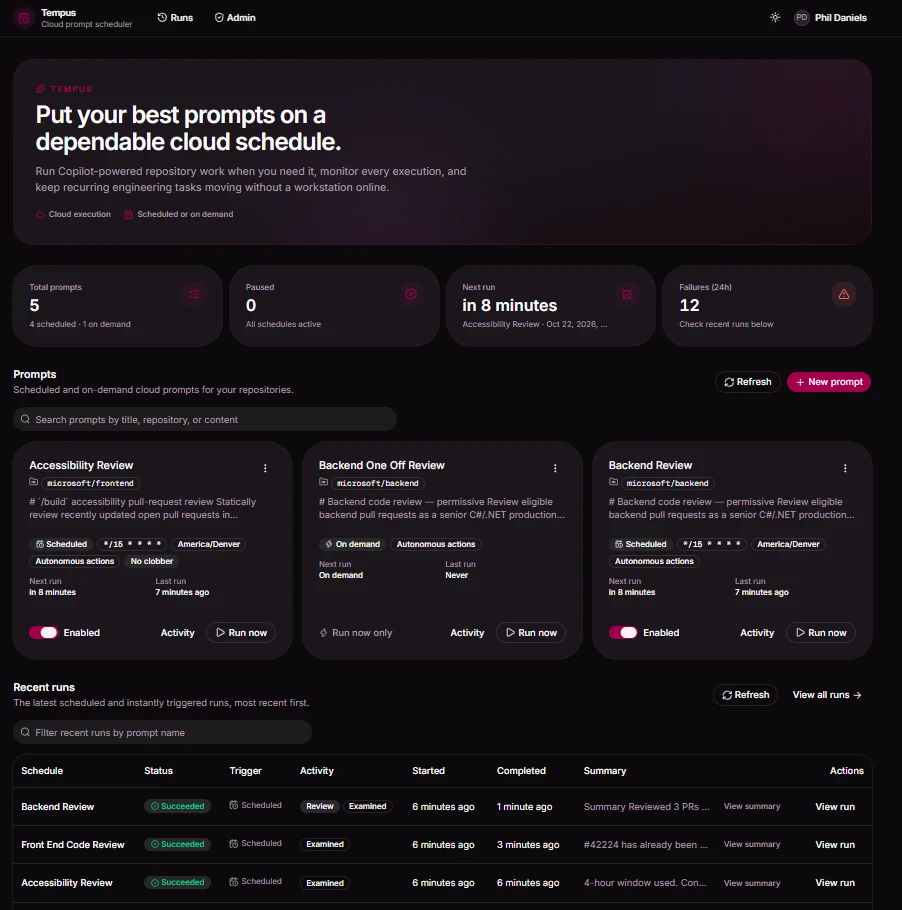Click the On demand badge on Backend One Off Review
Screen dimensions: 902x910
click(352, 544)
